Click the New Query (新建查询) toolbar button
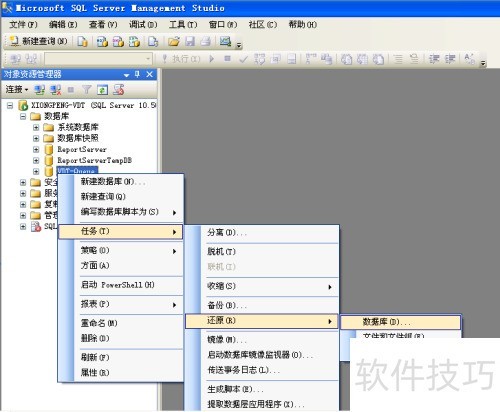This screenshot has height=412, width=500. 39,41
